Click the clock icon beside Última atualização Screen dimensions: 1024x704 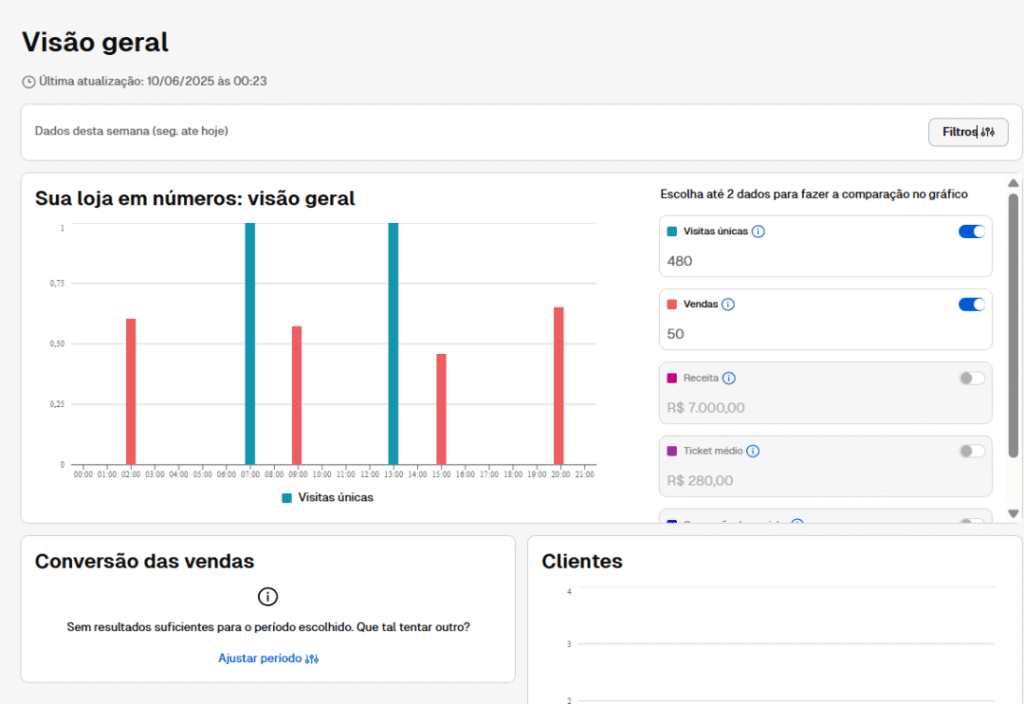click(28, 81)
